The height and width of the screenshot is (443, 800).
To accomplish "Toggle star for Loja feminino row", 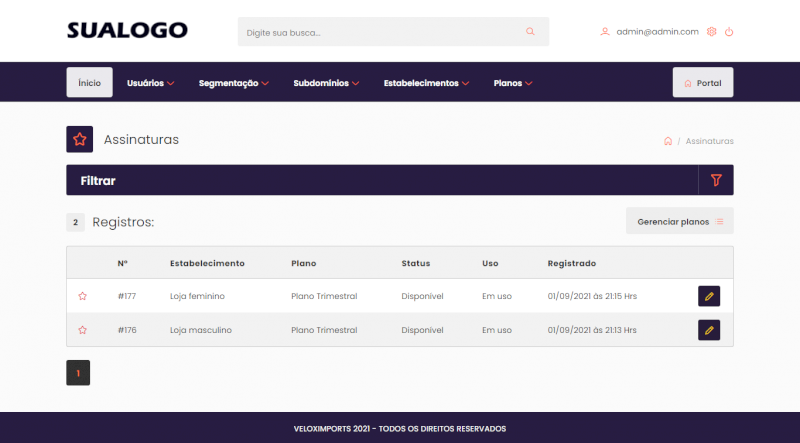I will [83, 296].
